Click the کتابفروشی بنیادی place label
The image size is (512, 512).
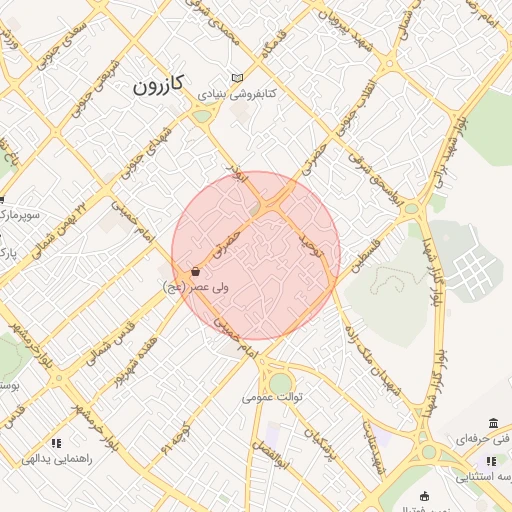(x=237, y=94)
